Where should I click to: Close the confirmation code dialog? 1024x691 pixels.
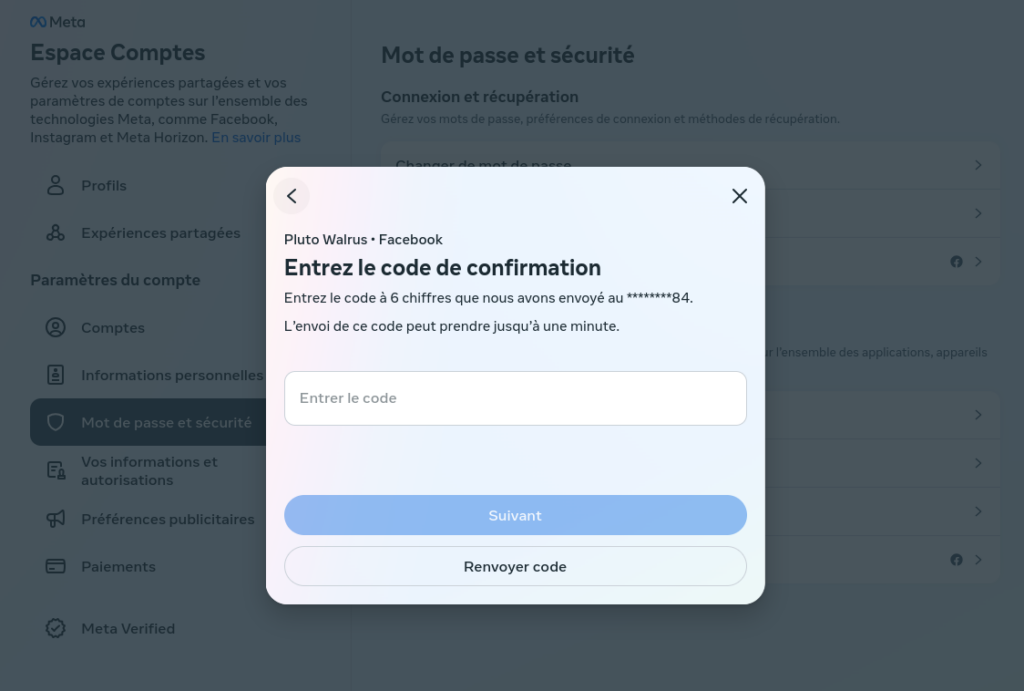coord(739,196)
